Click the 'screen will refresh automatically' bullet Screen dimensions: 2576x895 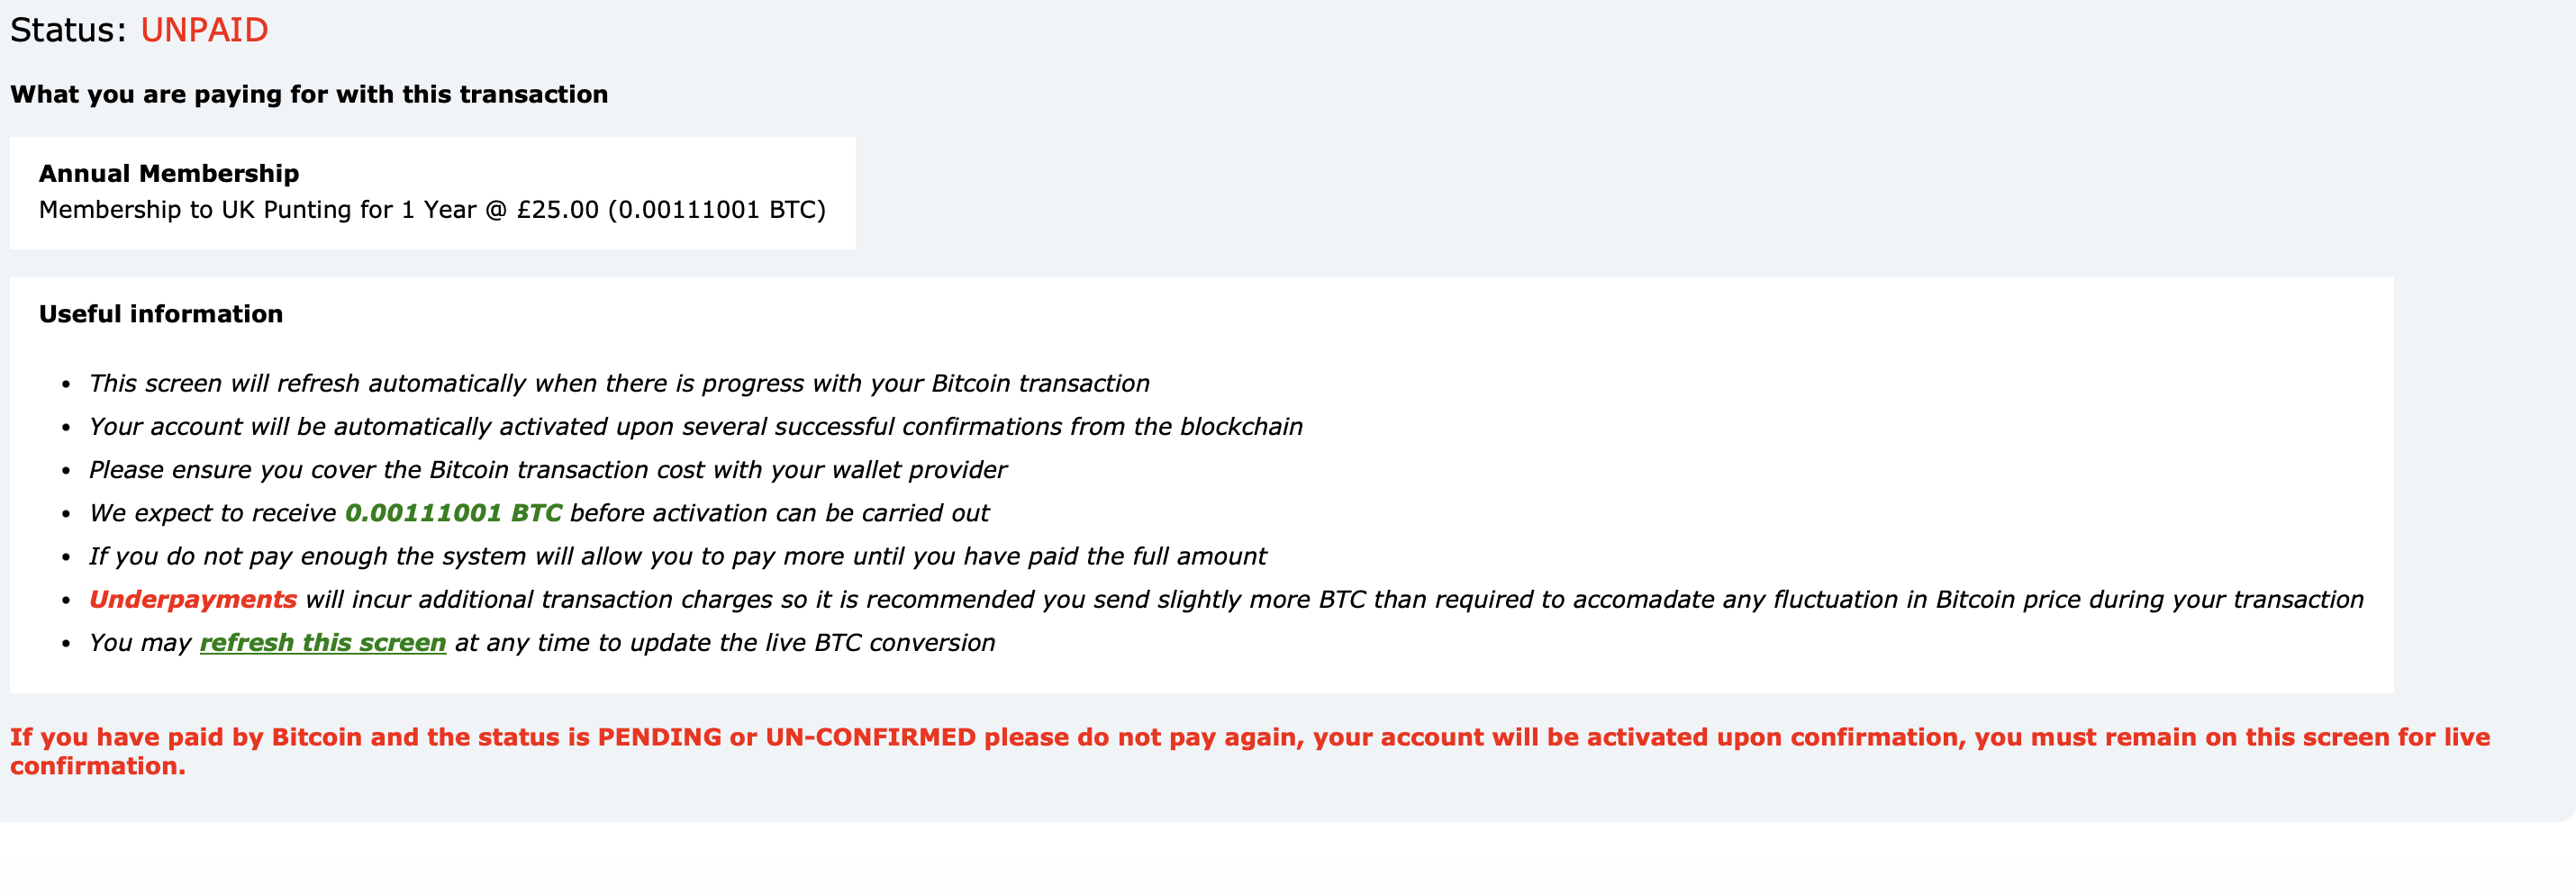tap(619, 384)
